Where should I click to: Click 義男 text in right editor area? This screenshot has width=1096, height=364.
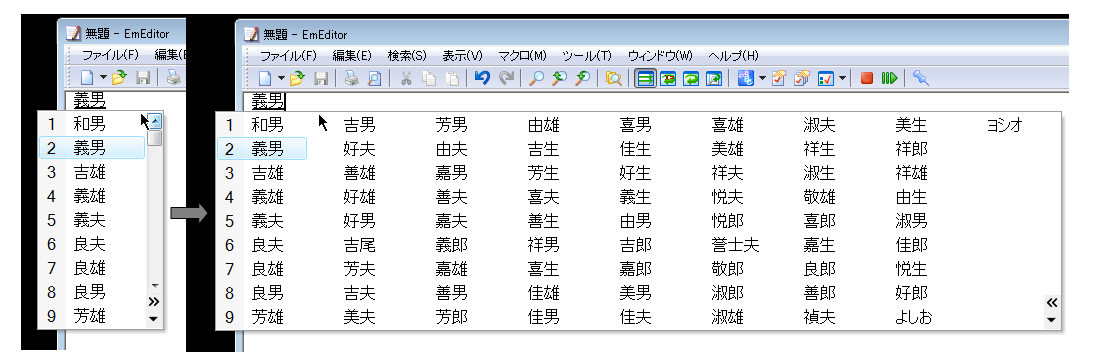(268, 101)
